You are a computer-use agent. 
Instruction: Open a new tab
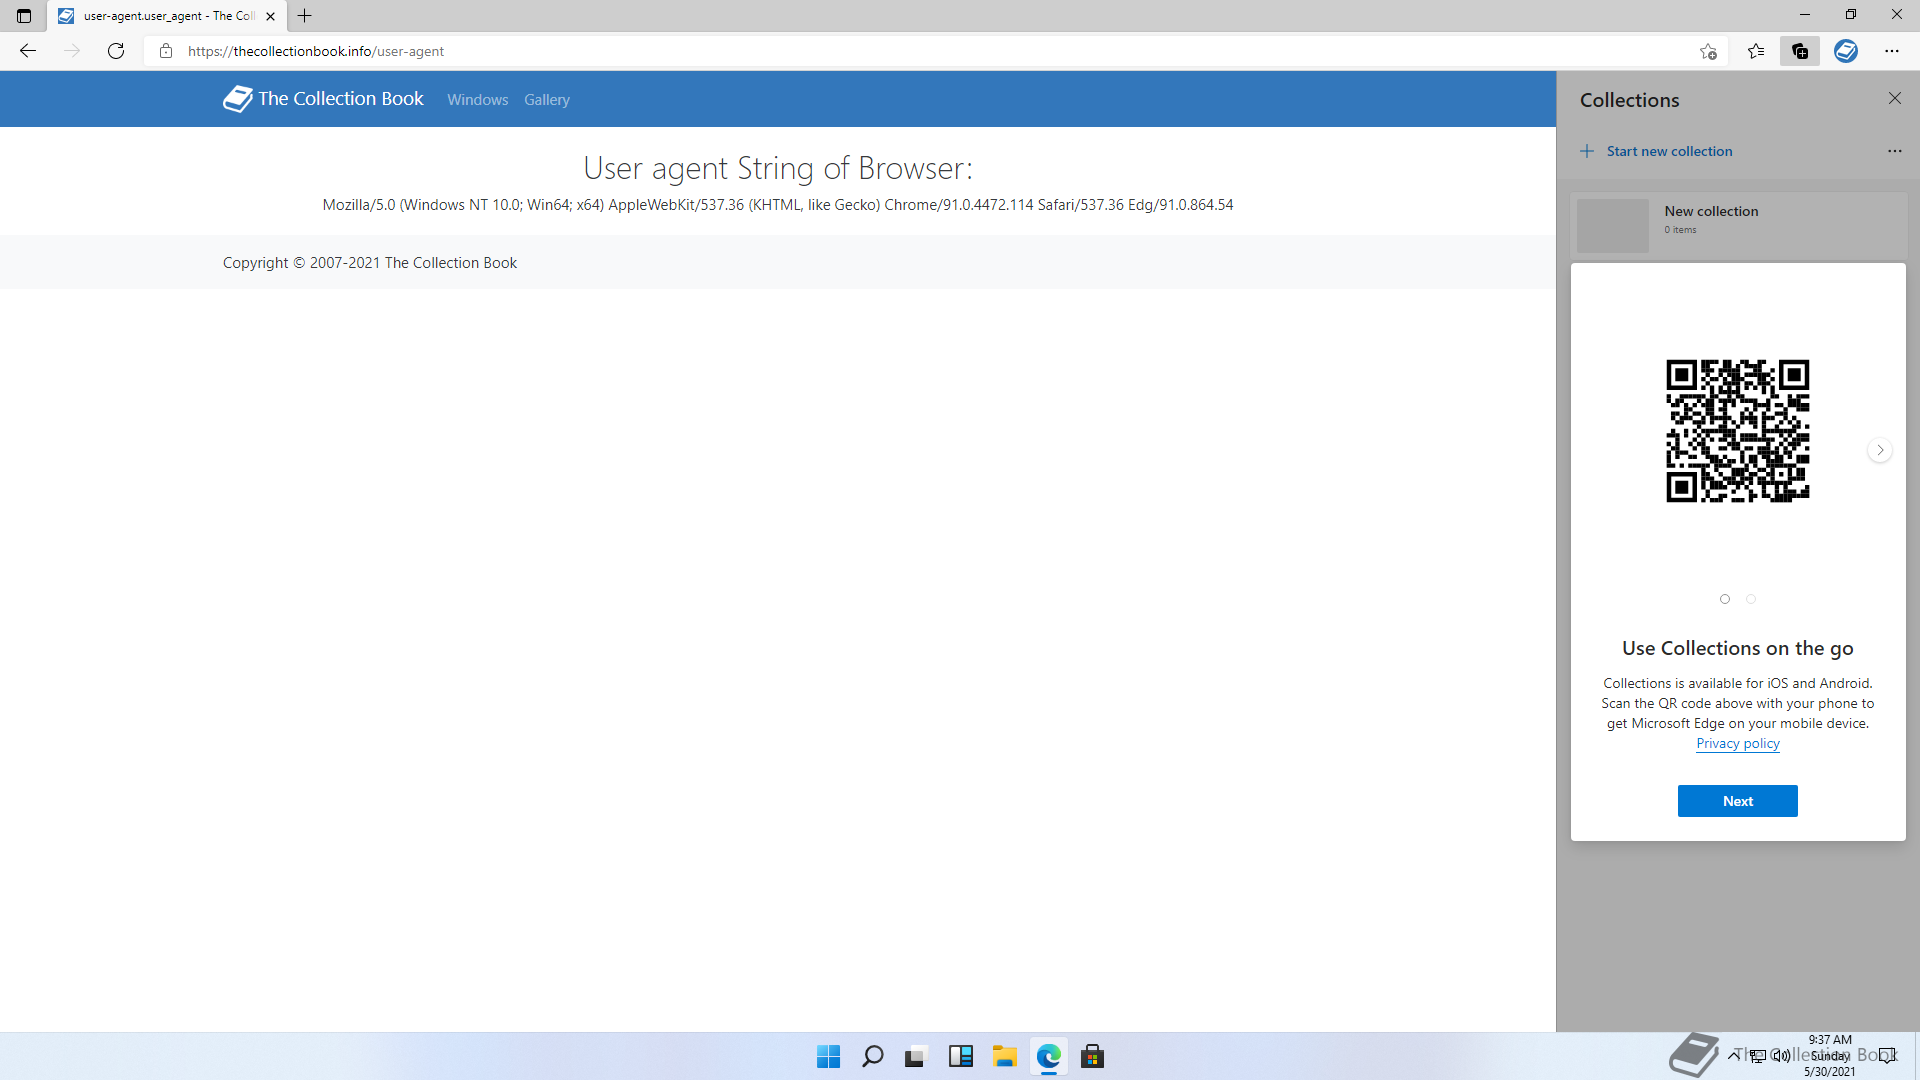click(305, 16)
